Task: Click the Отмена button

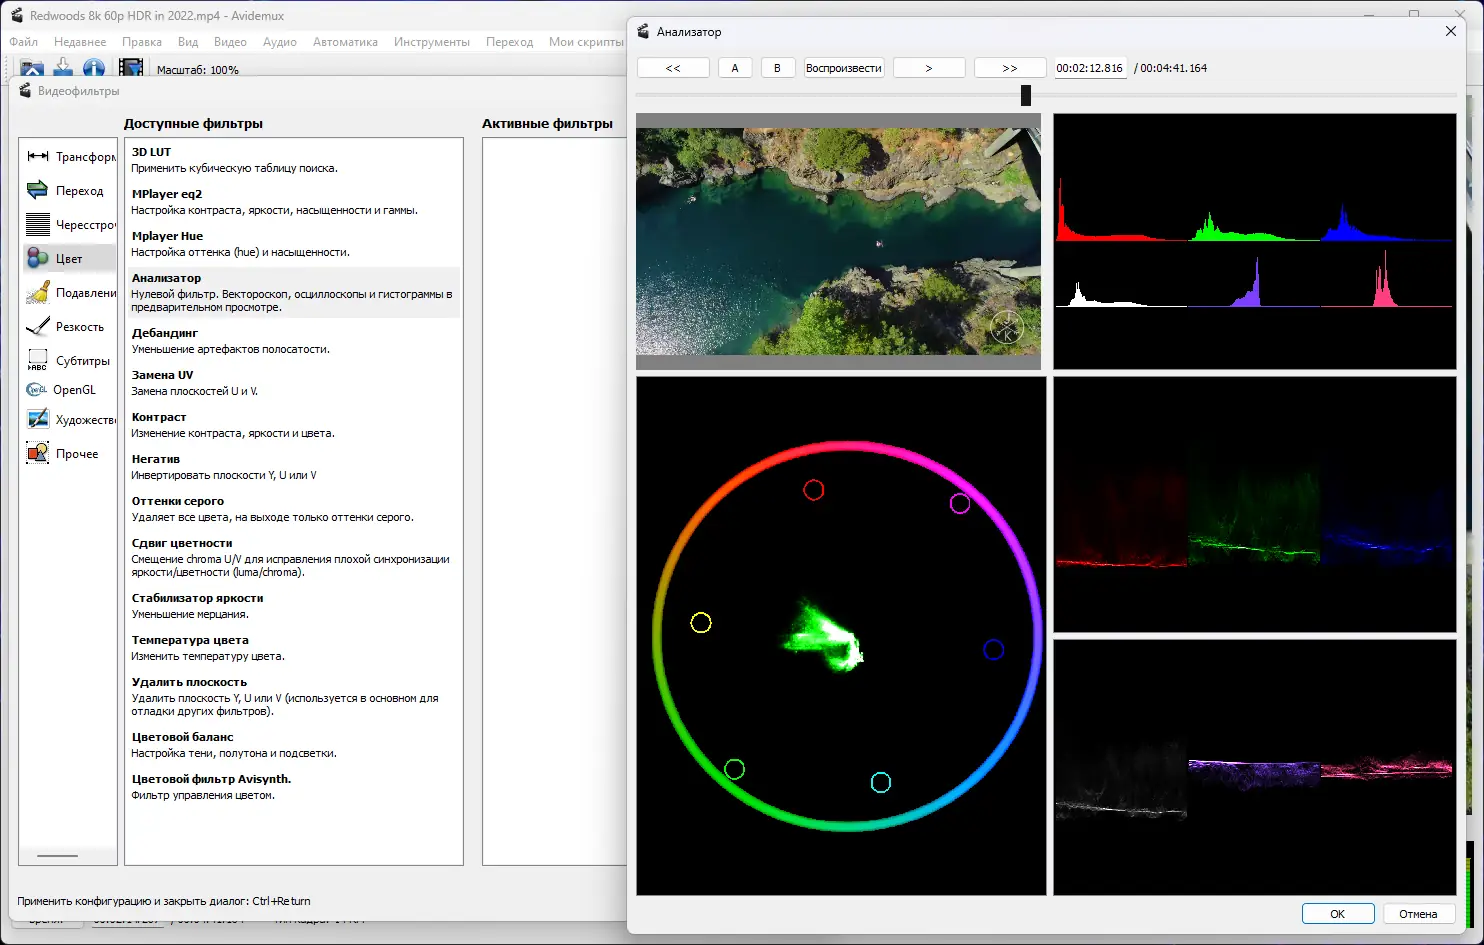Action: [x=1417, y=914]
